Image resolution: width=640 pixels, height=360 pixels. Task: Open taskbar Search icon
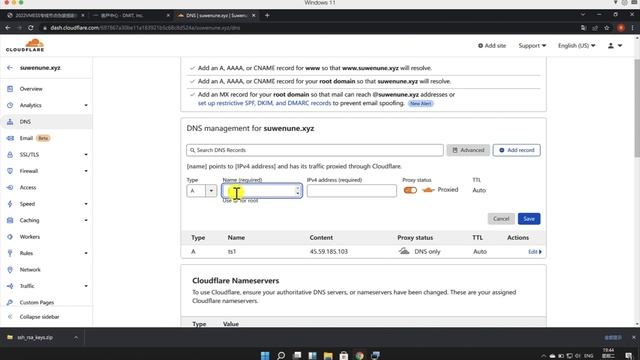click(281, 356)
